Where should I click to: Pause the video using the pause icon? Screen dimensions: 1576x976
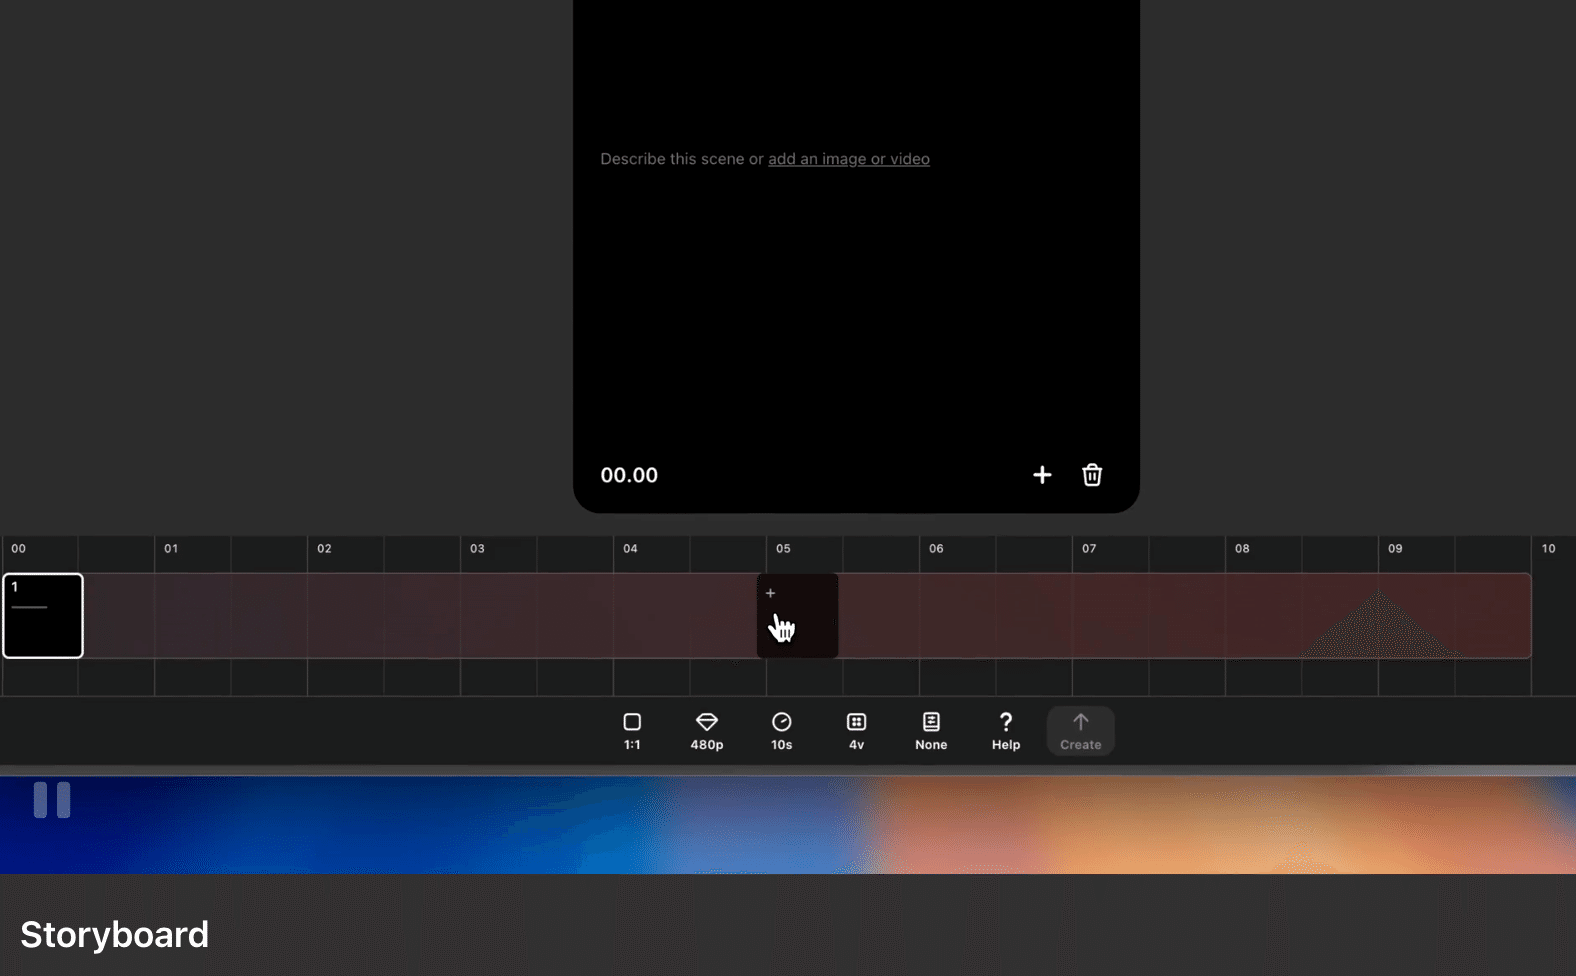coord(52,800)
